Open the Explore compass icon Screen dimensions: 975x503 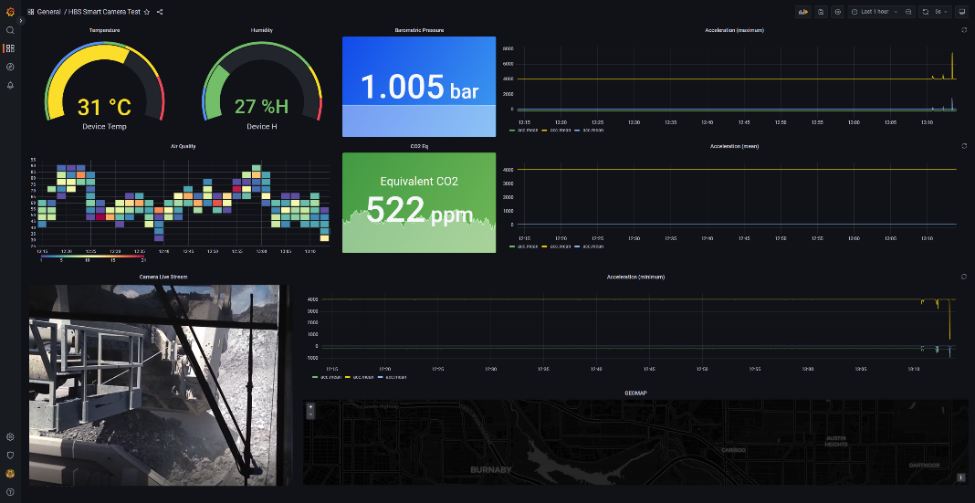coord(10,67)
